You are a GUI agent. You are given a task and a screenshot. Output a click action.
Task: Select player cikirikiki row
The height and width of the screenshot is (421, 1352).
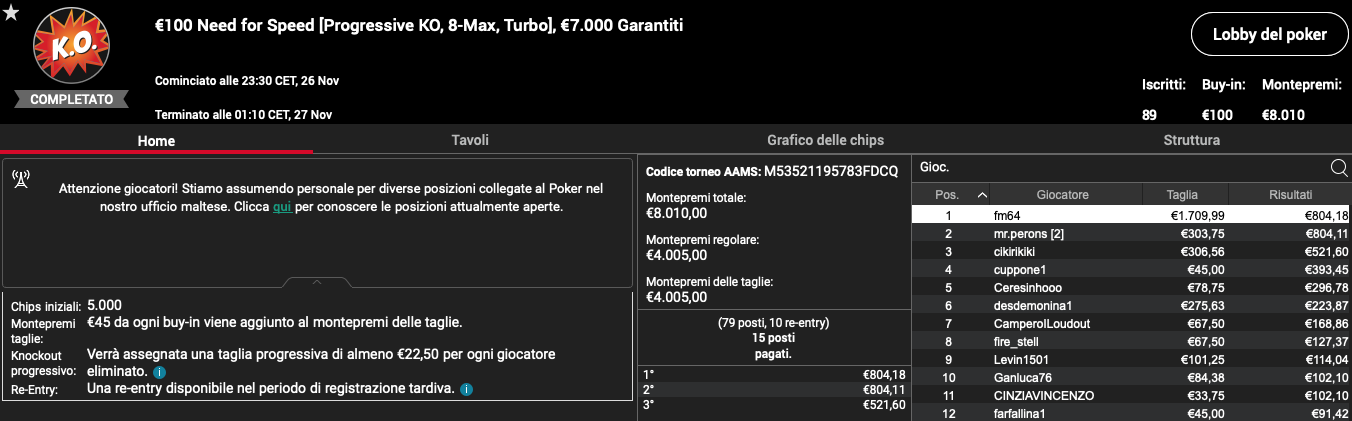point(1132,251)
